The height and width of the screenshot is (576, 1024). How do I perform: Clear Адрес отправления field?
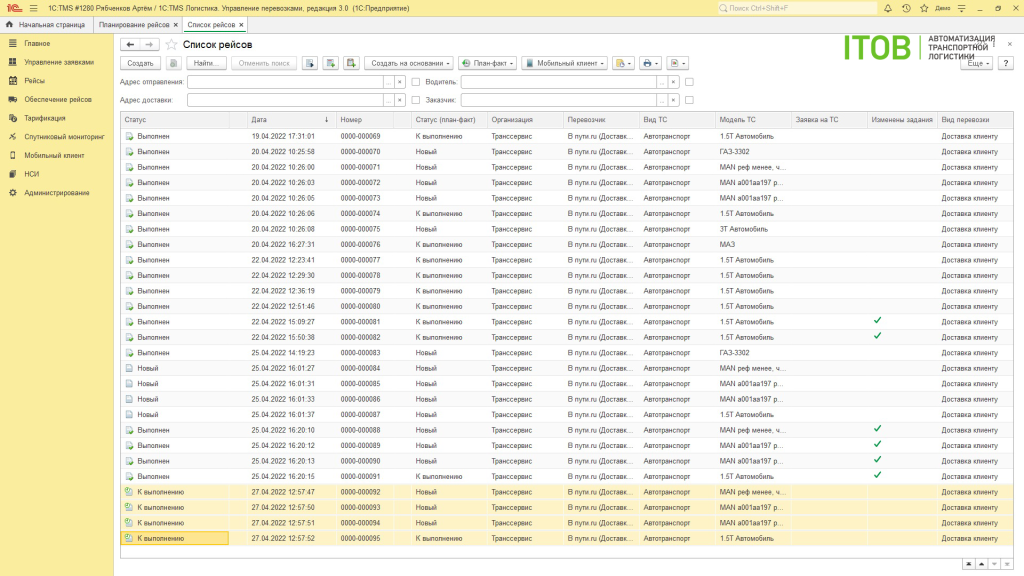pyautogui.click(x=400, y=82)
